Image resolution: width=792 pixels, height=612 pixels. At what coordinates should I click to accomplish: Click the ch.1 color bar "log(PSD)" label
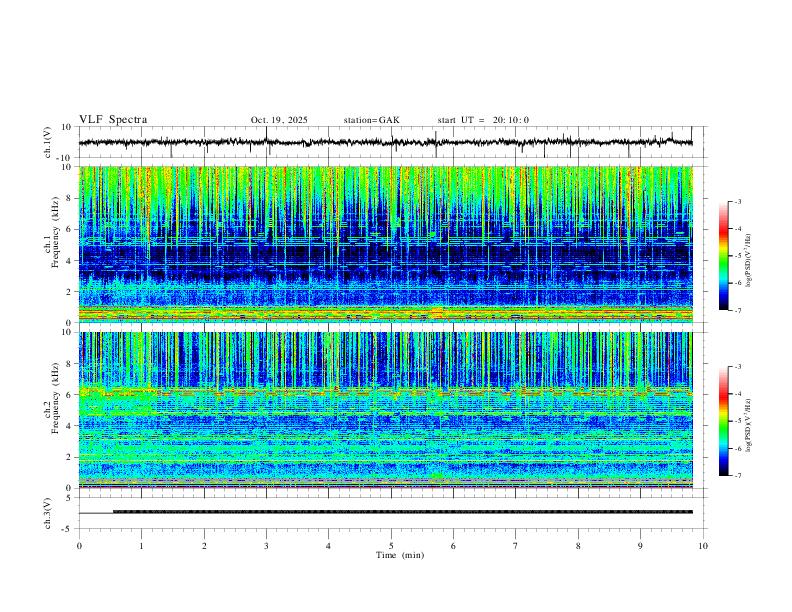coord(749,261)
